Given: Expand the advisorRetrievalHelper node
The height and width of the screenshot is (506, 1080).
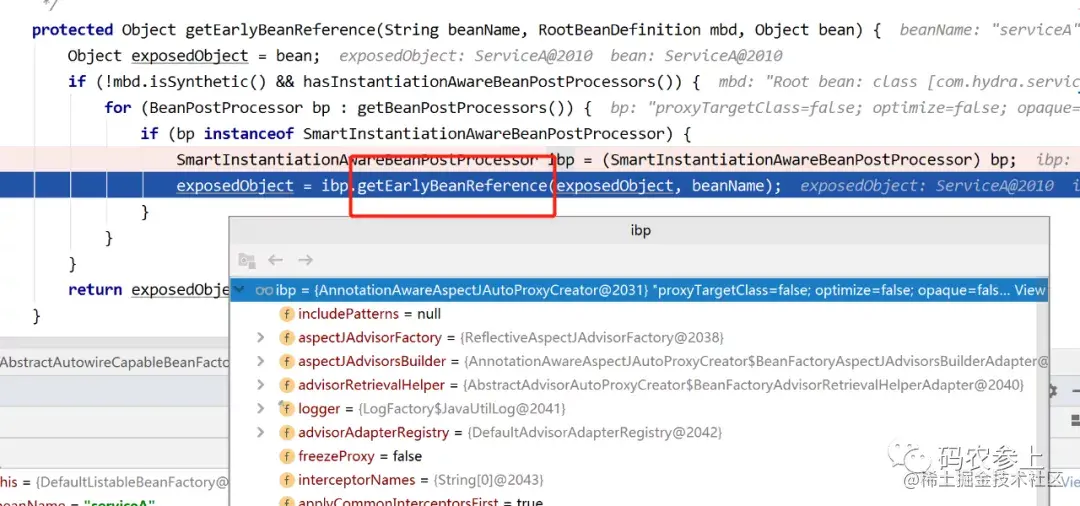Looking at the screenshot, I should (x=260, y=385).
